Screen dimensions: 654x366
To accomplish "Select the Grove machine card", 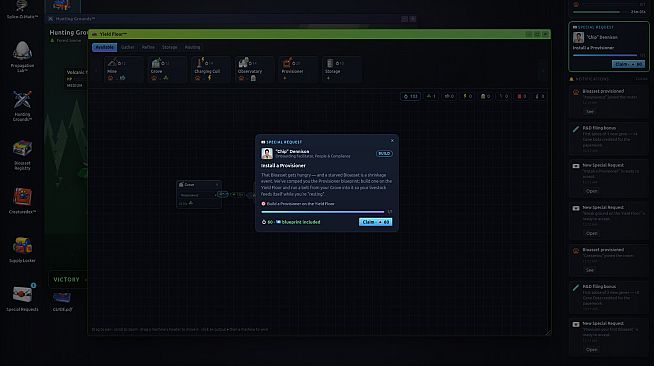I will pyautogui.click(x=167, y=69).
